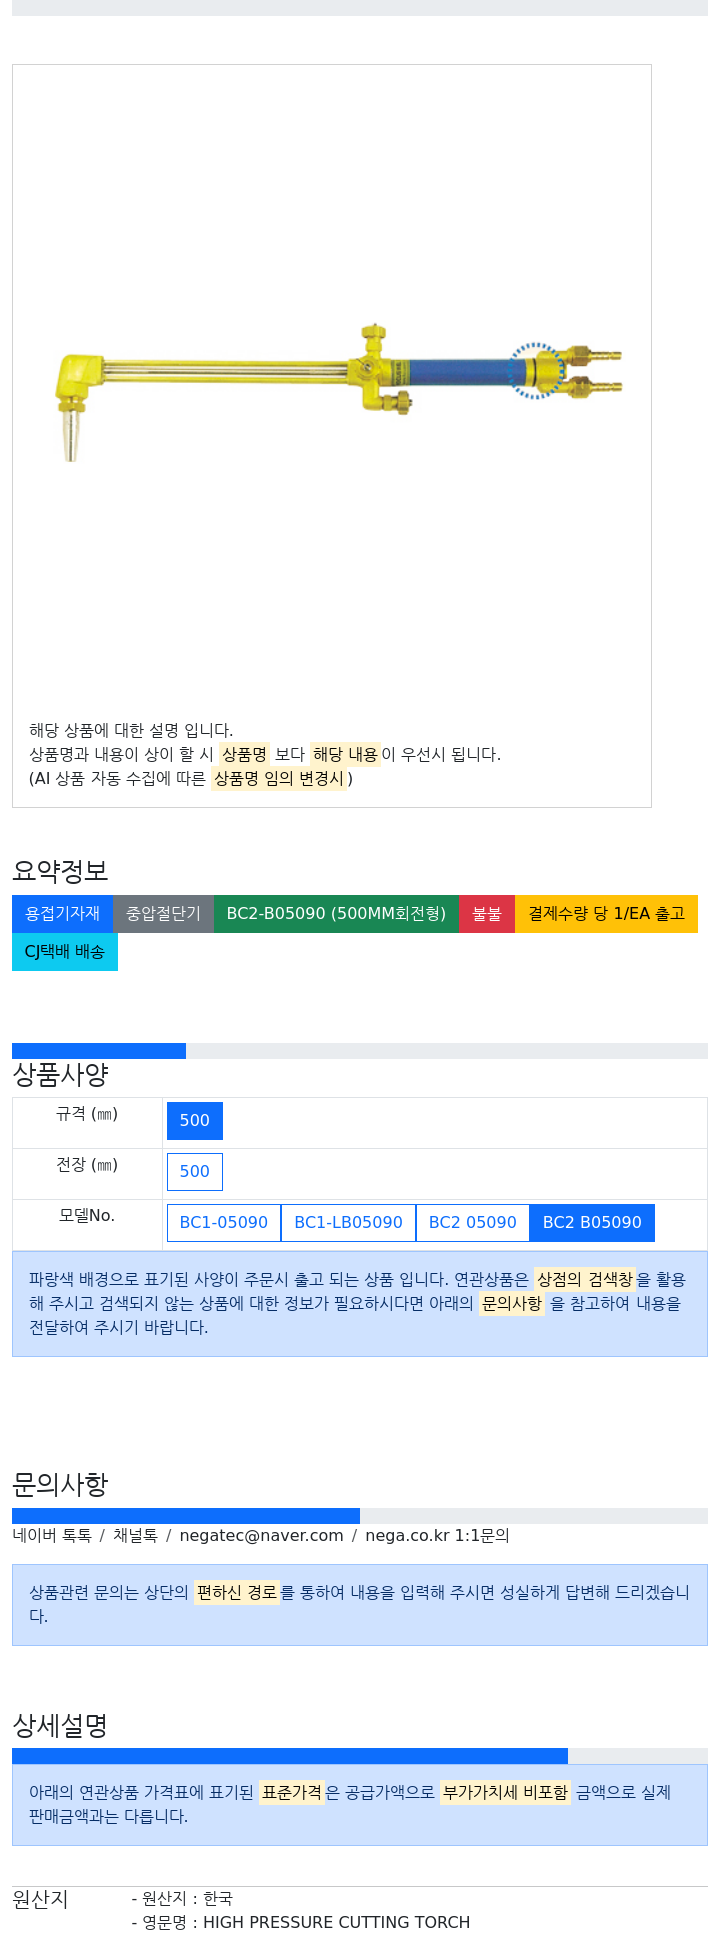This screenshot has width=720, height=1935.
Task: Choose 500 for 규격 (㎜) option
Action: (x=195, y=1121)
